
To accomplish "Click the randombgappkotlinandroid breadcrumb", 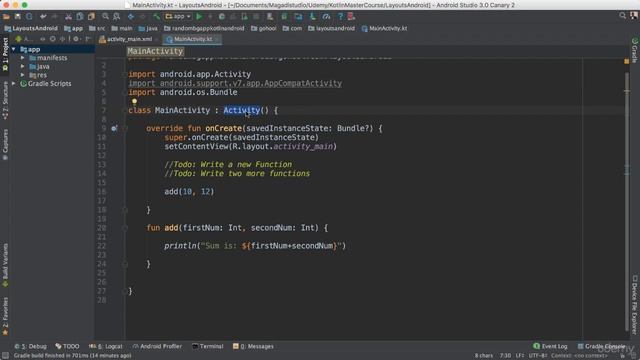I will 204,28.
